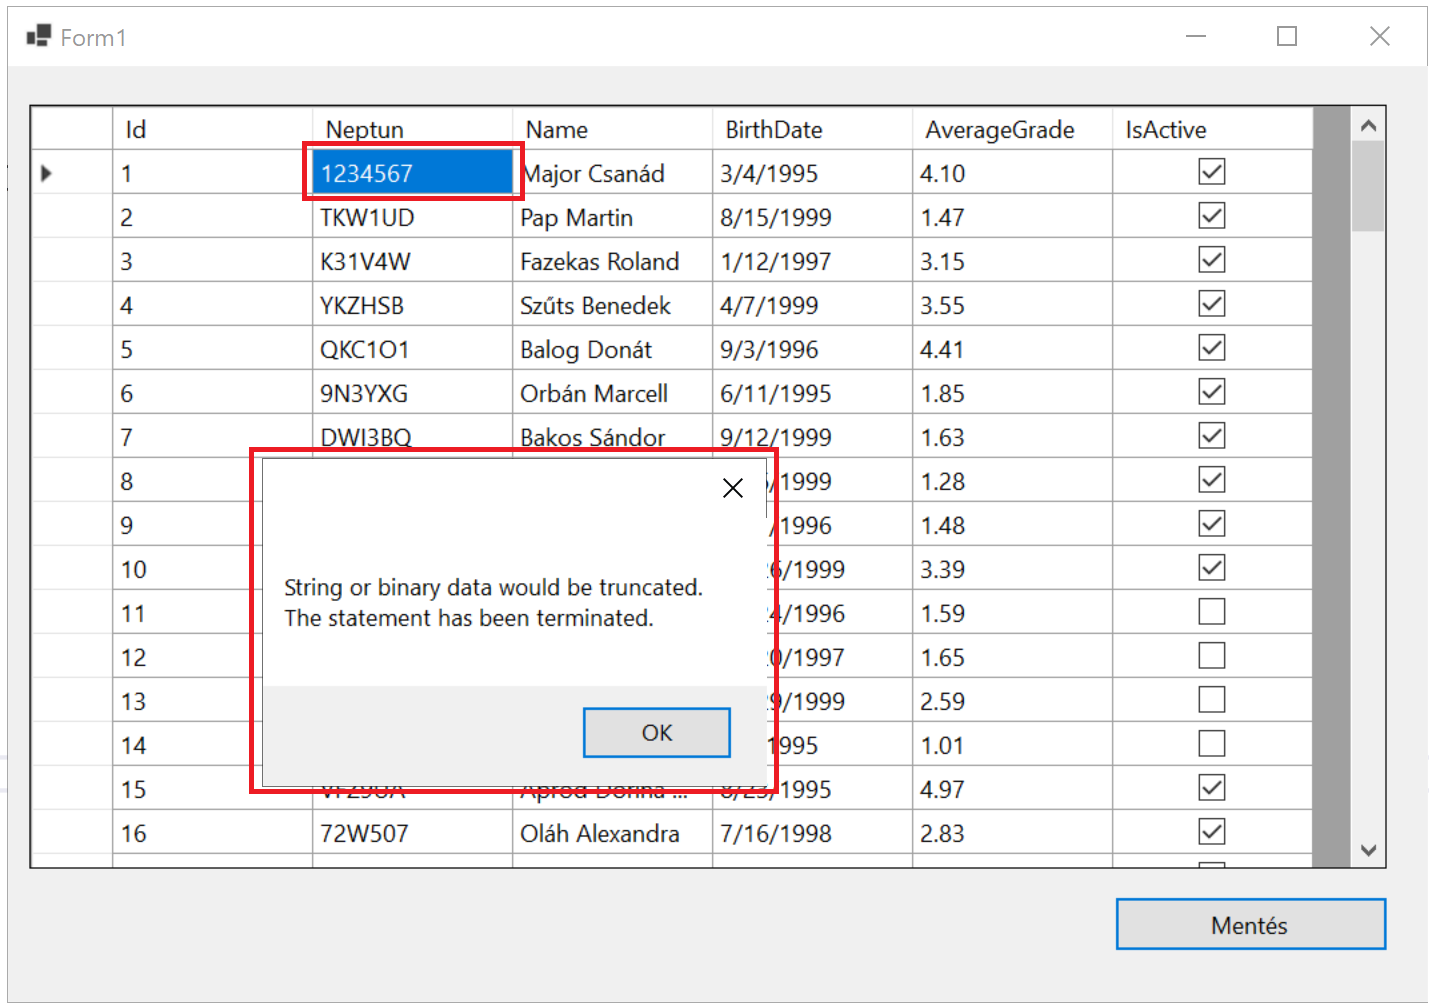Click the vertical scrollbar thumb
The width and height of the screenshot is (1429, 1006).
tap(1368, 185)
